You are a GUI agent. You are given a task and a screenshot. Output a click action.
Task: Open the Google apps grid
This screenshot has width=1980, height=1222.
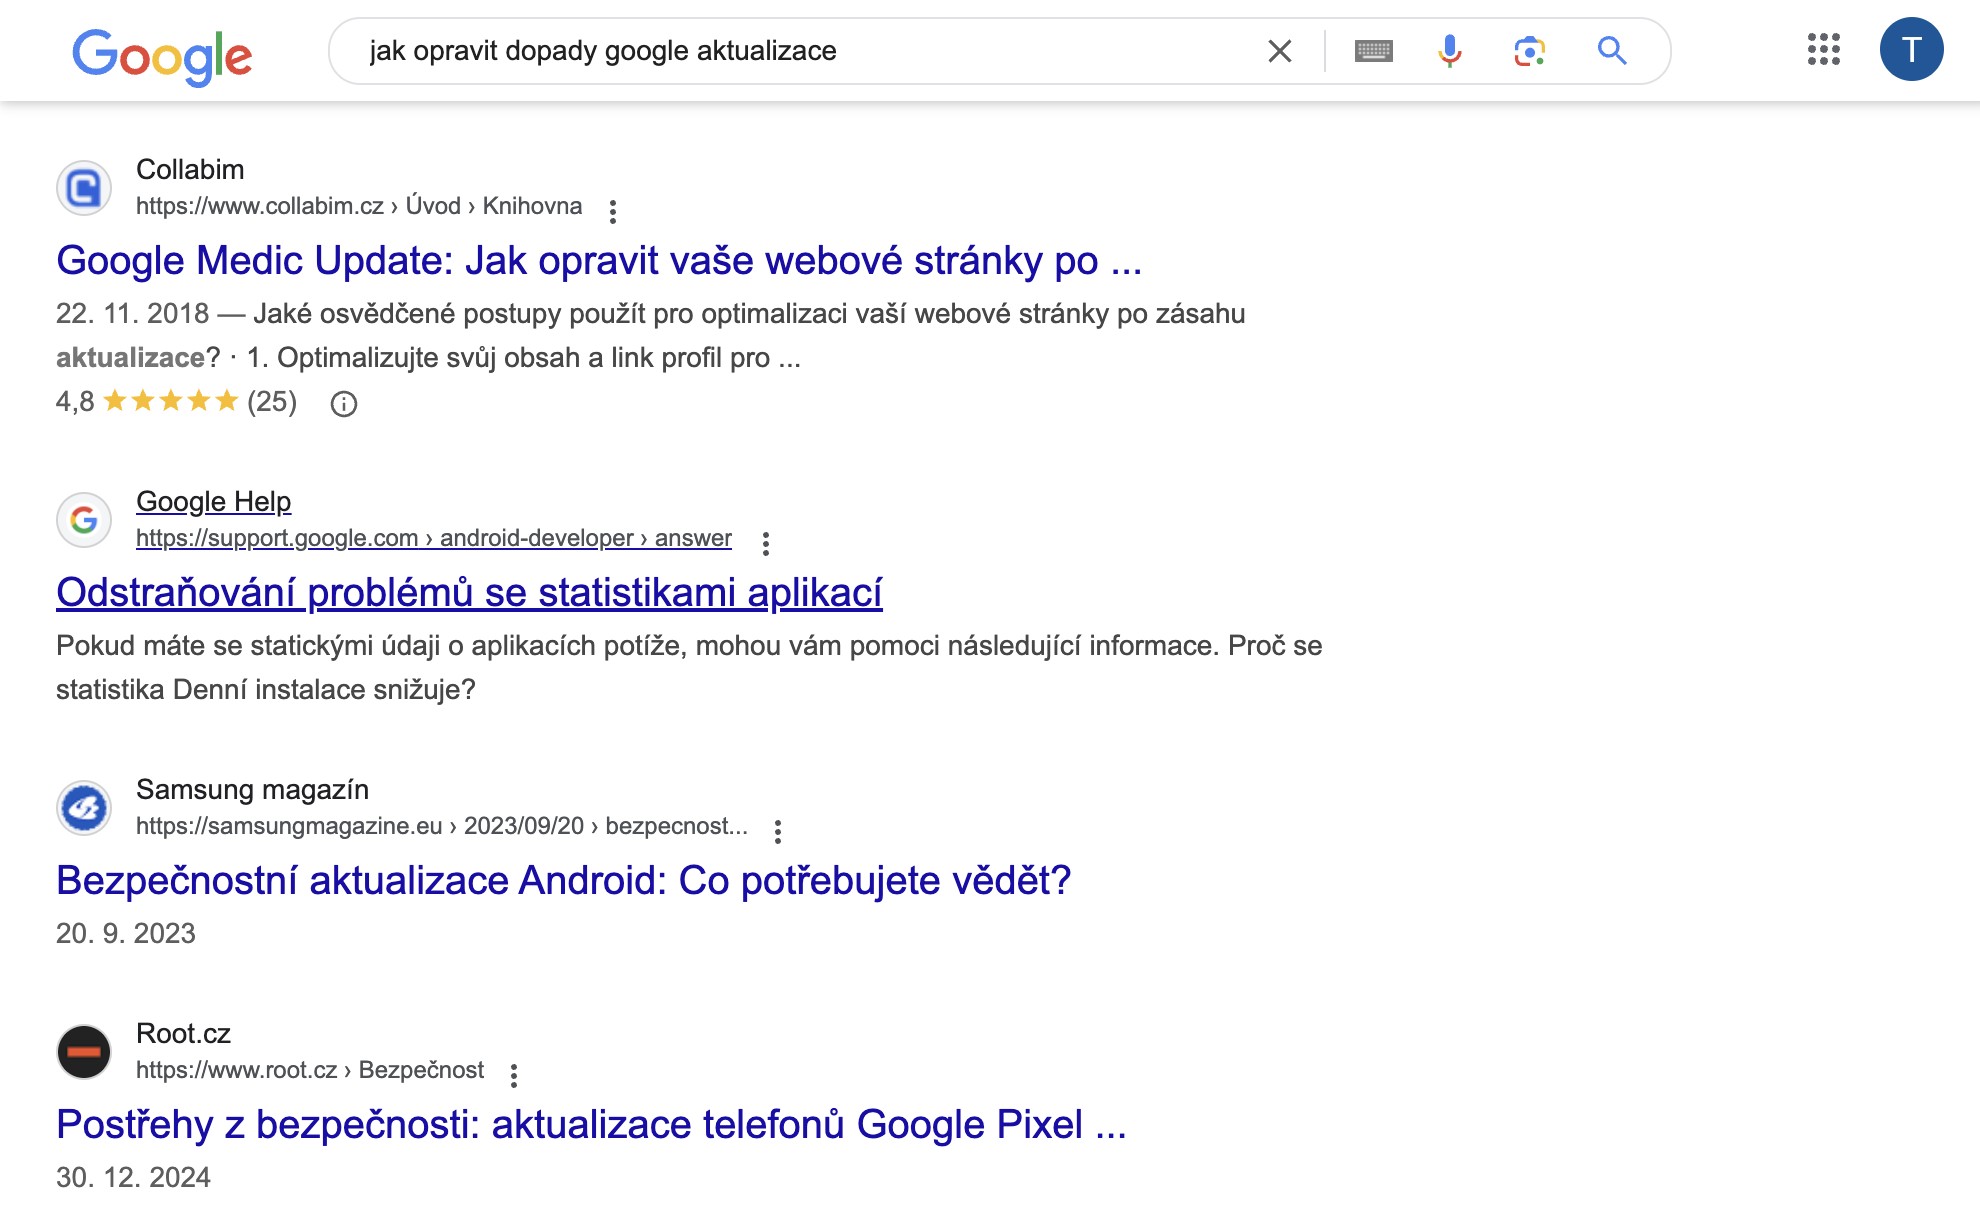(1823, 49)
